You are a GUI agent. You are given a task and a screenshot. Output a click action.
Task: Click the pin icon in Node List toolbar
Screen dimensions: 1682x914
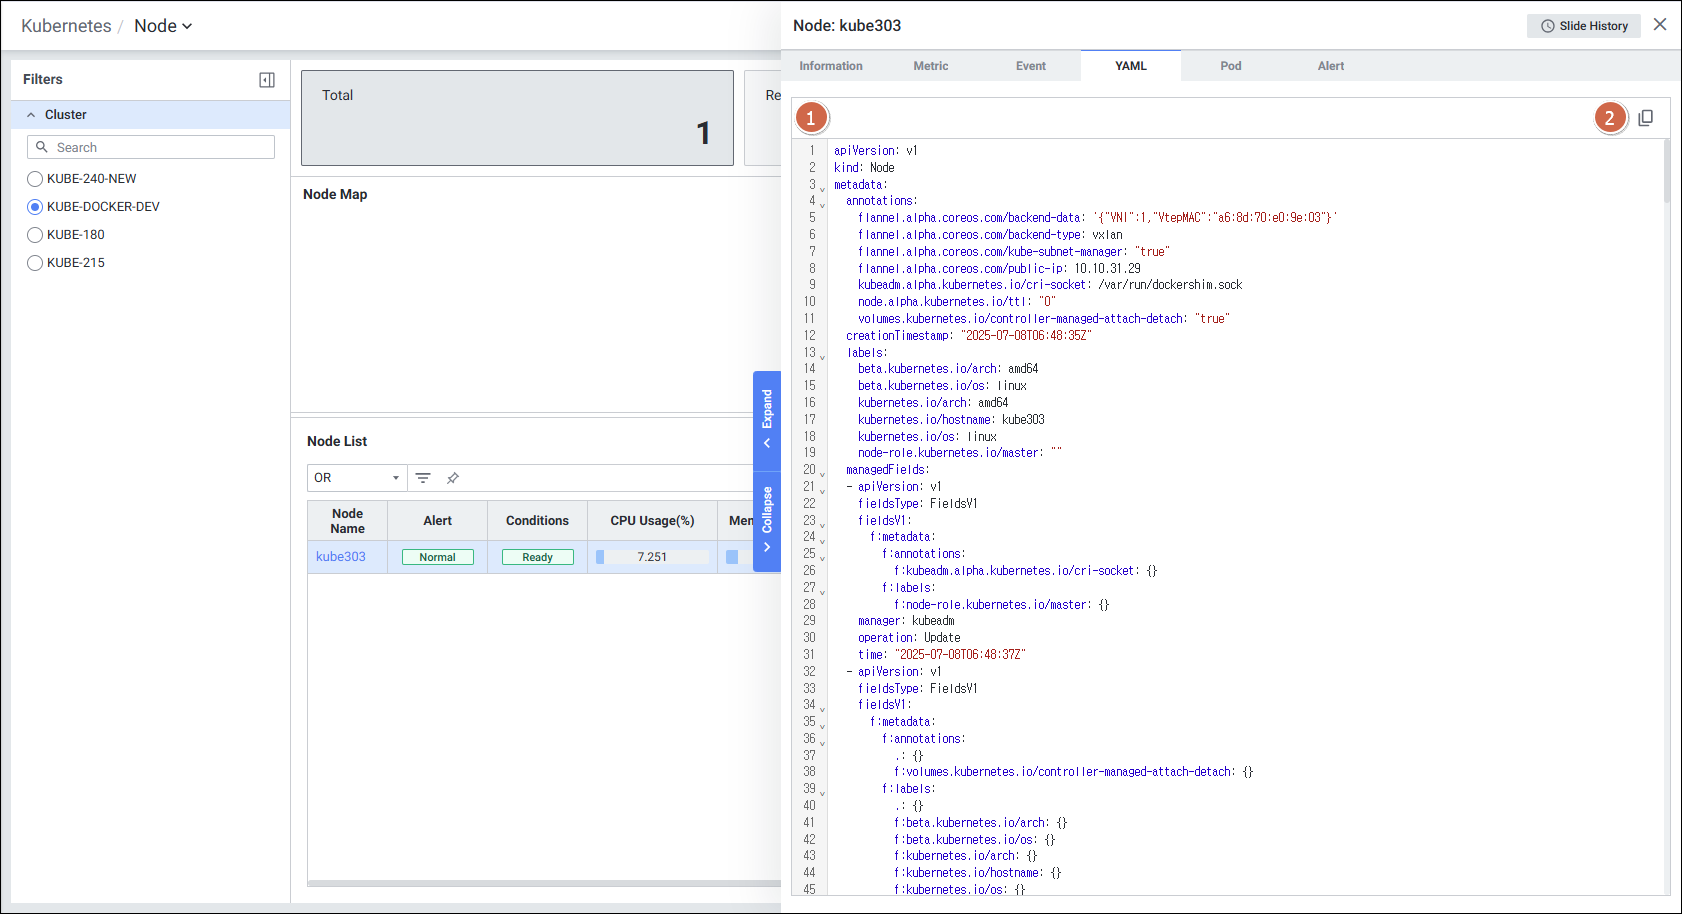click(x=453, y=478)
